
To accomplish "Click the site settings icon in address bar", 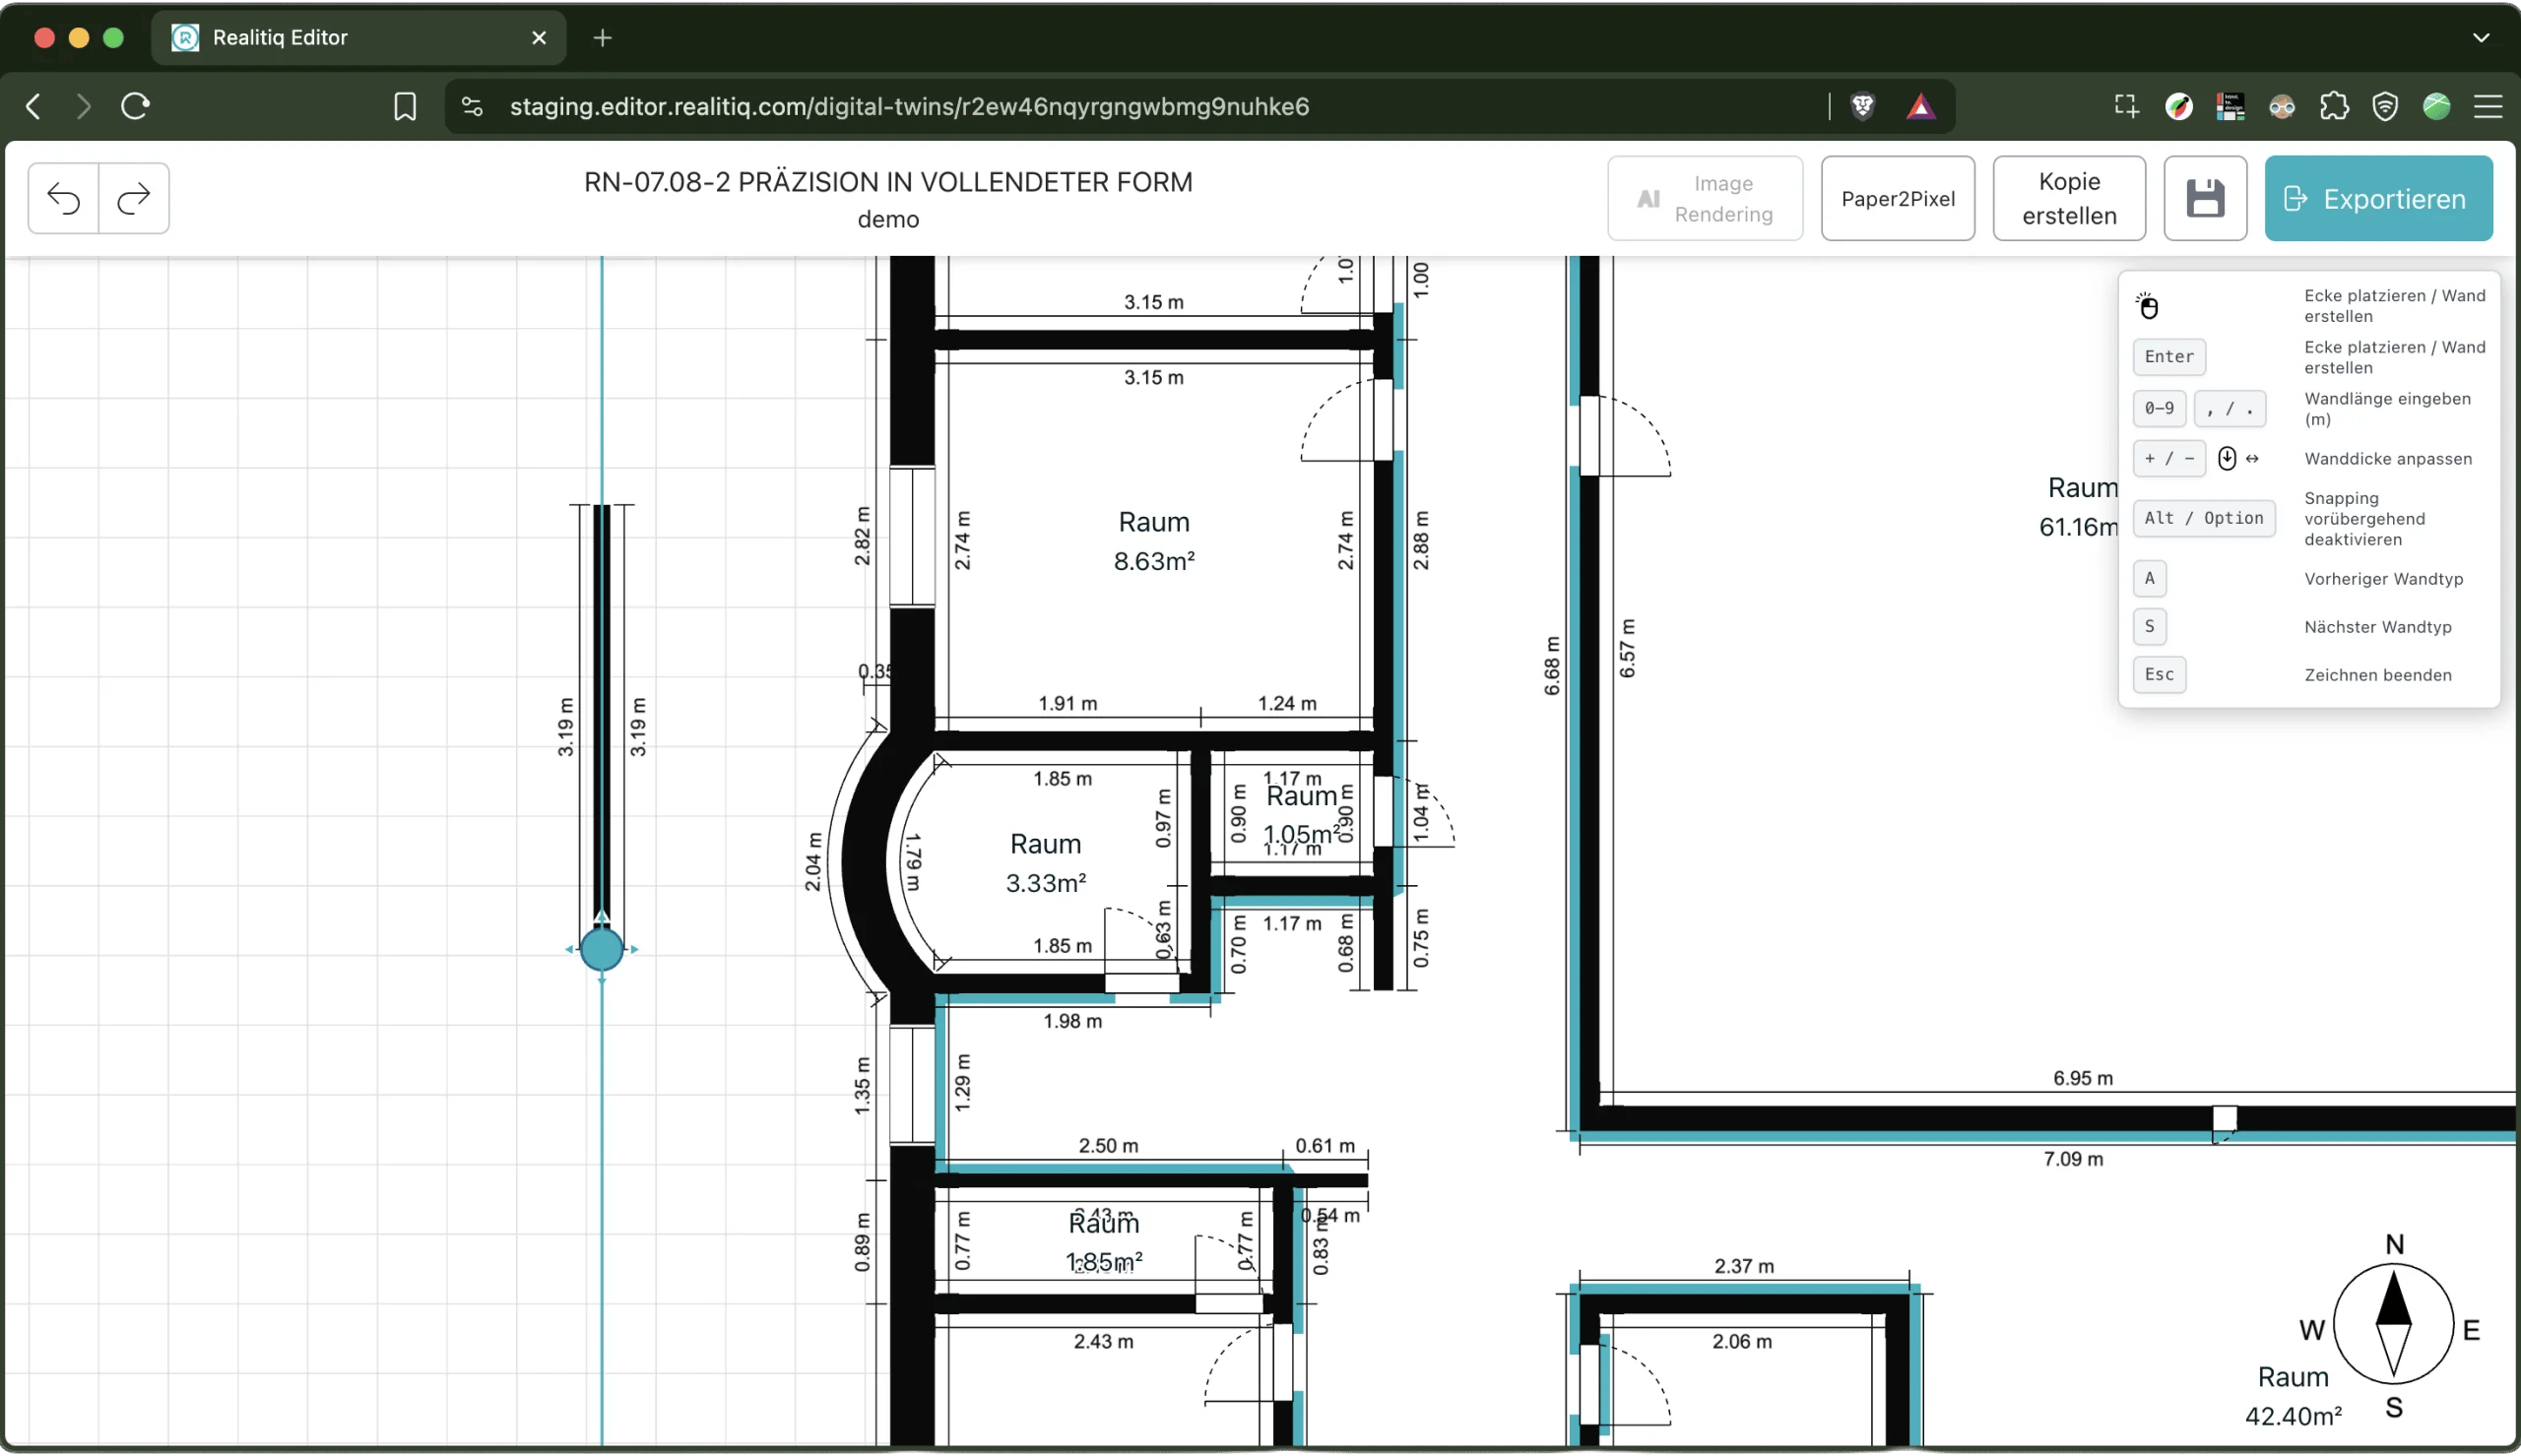I will pos(473,106).
